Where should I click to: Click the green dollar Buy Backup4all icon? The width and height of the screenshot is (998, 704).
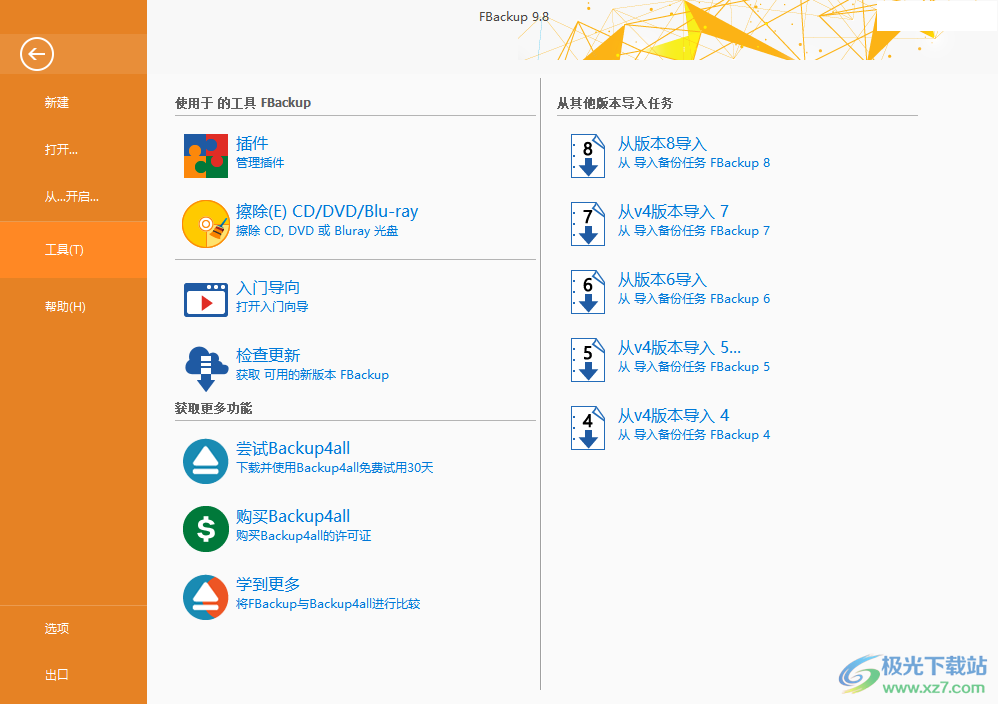(x=206, y=529)
